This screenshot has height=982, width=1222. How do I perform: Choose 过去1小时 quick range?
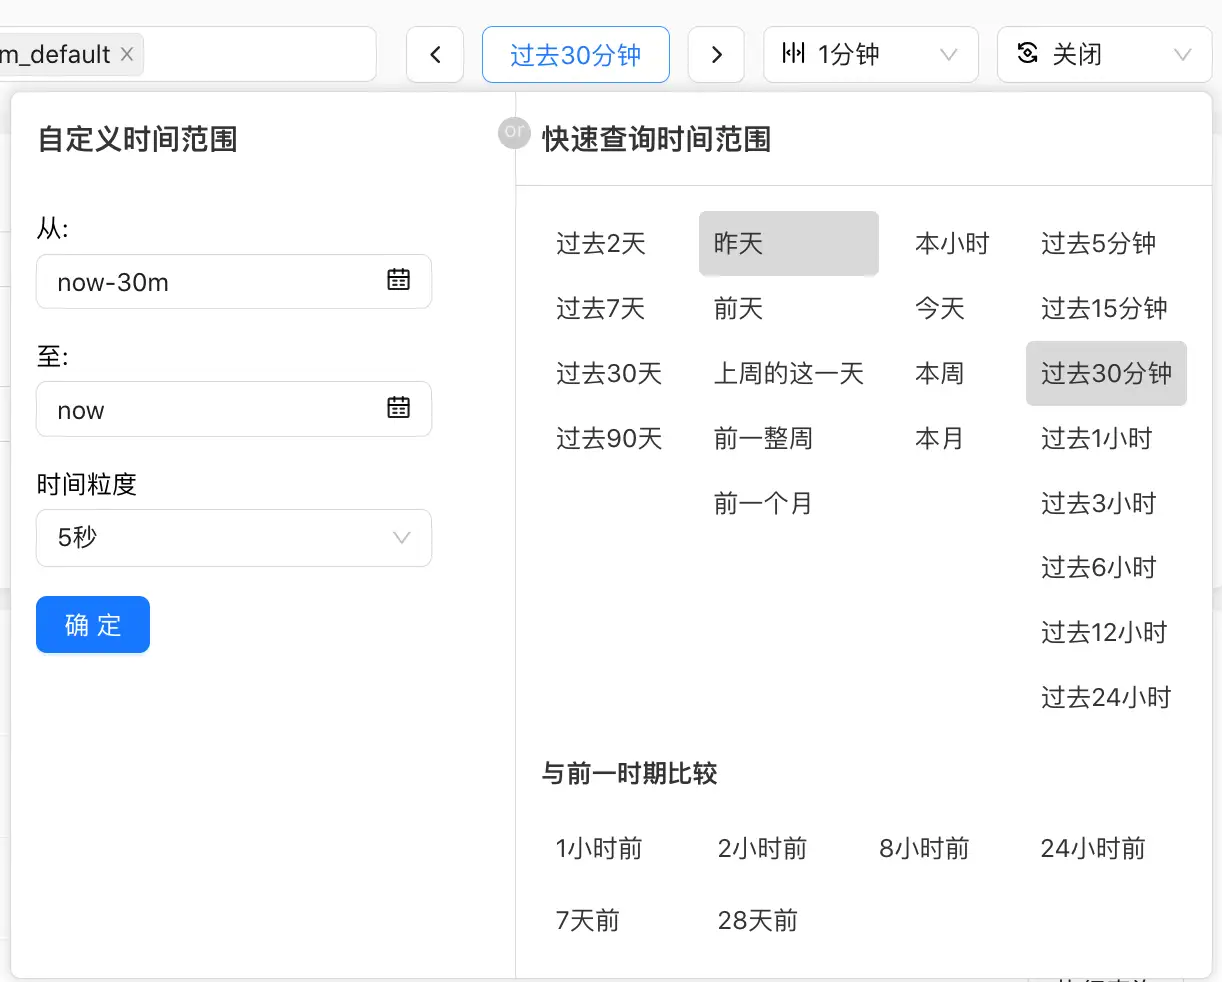point(1096,438)
